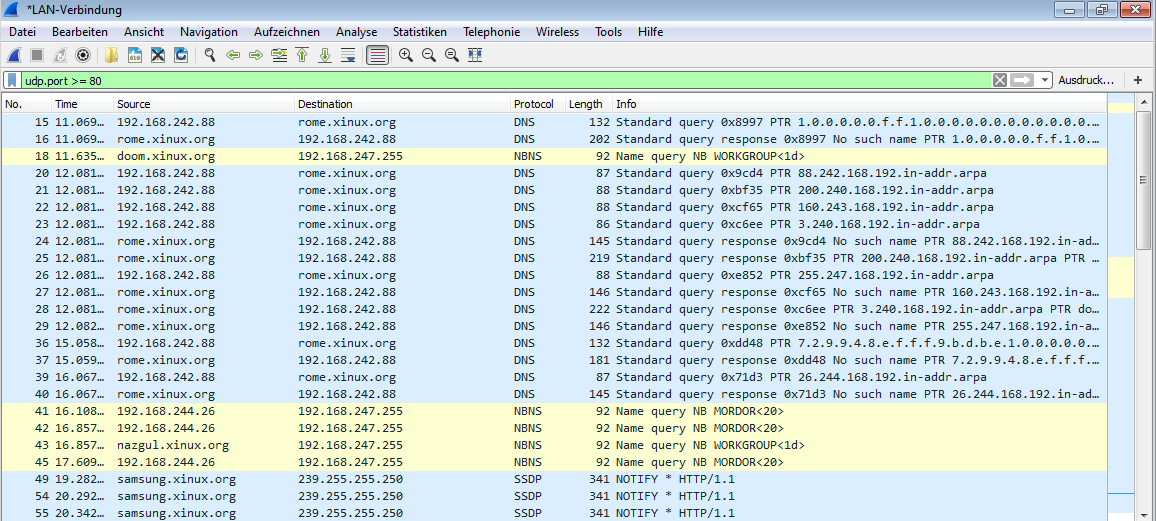This screenshot has width=1156, height=521.
Task: Toggle packet list coloring rules
Action: point(377,55)
